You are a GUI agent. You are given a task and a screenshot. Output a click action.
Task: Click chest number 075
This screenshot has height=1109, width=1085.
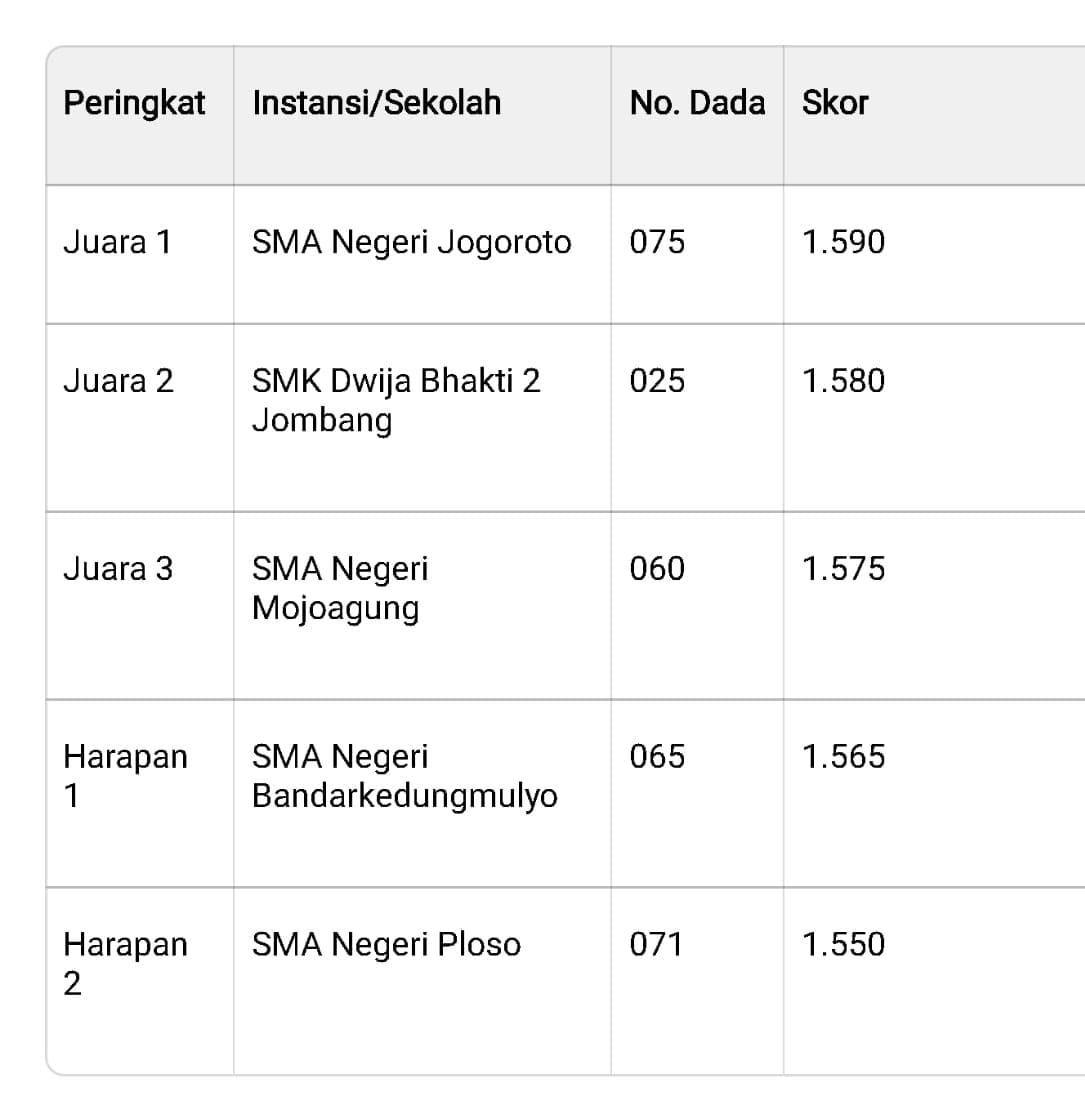coord(657,242)
